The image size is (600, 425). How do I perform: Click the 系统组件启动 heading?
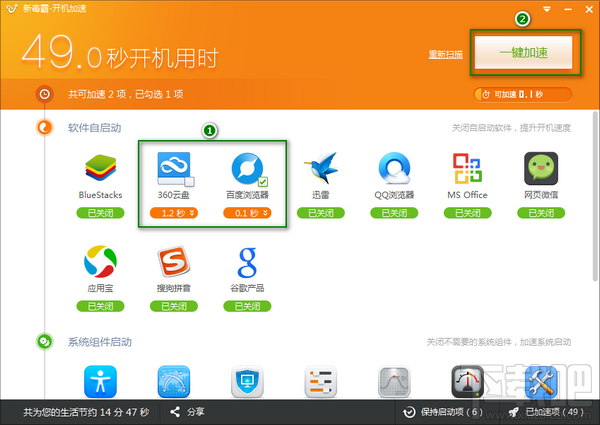(x=100, y=342)
